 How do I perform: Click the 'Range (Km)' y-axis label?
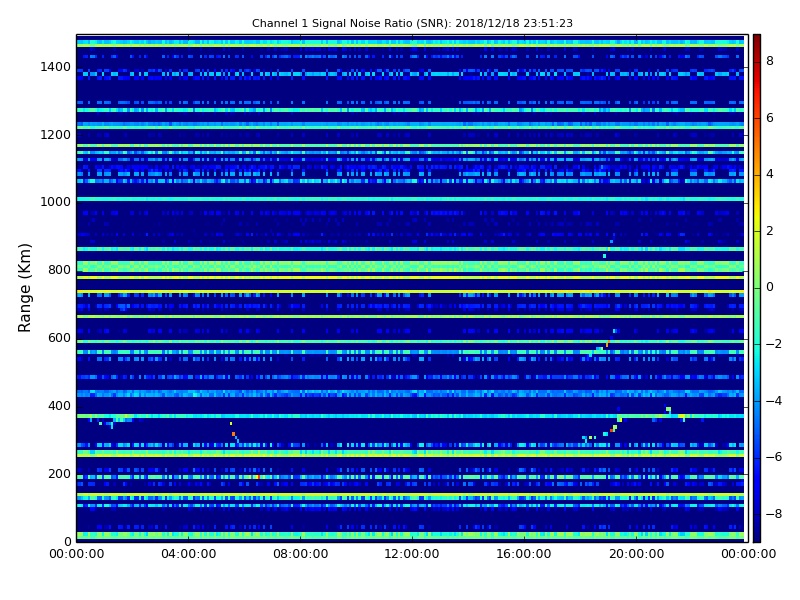[24, 288]
